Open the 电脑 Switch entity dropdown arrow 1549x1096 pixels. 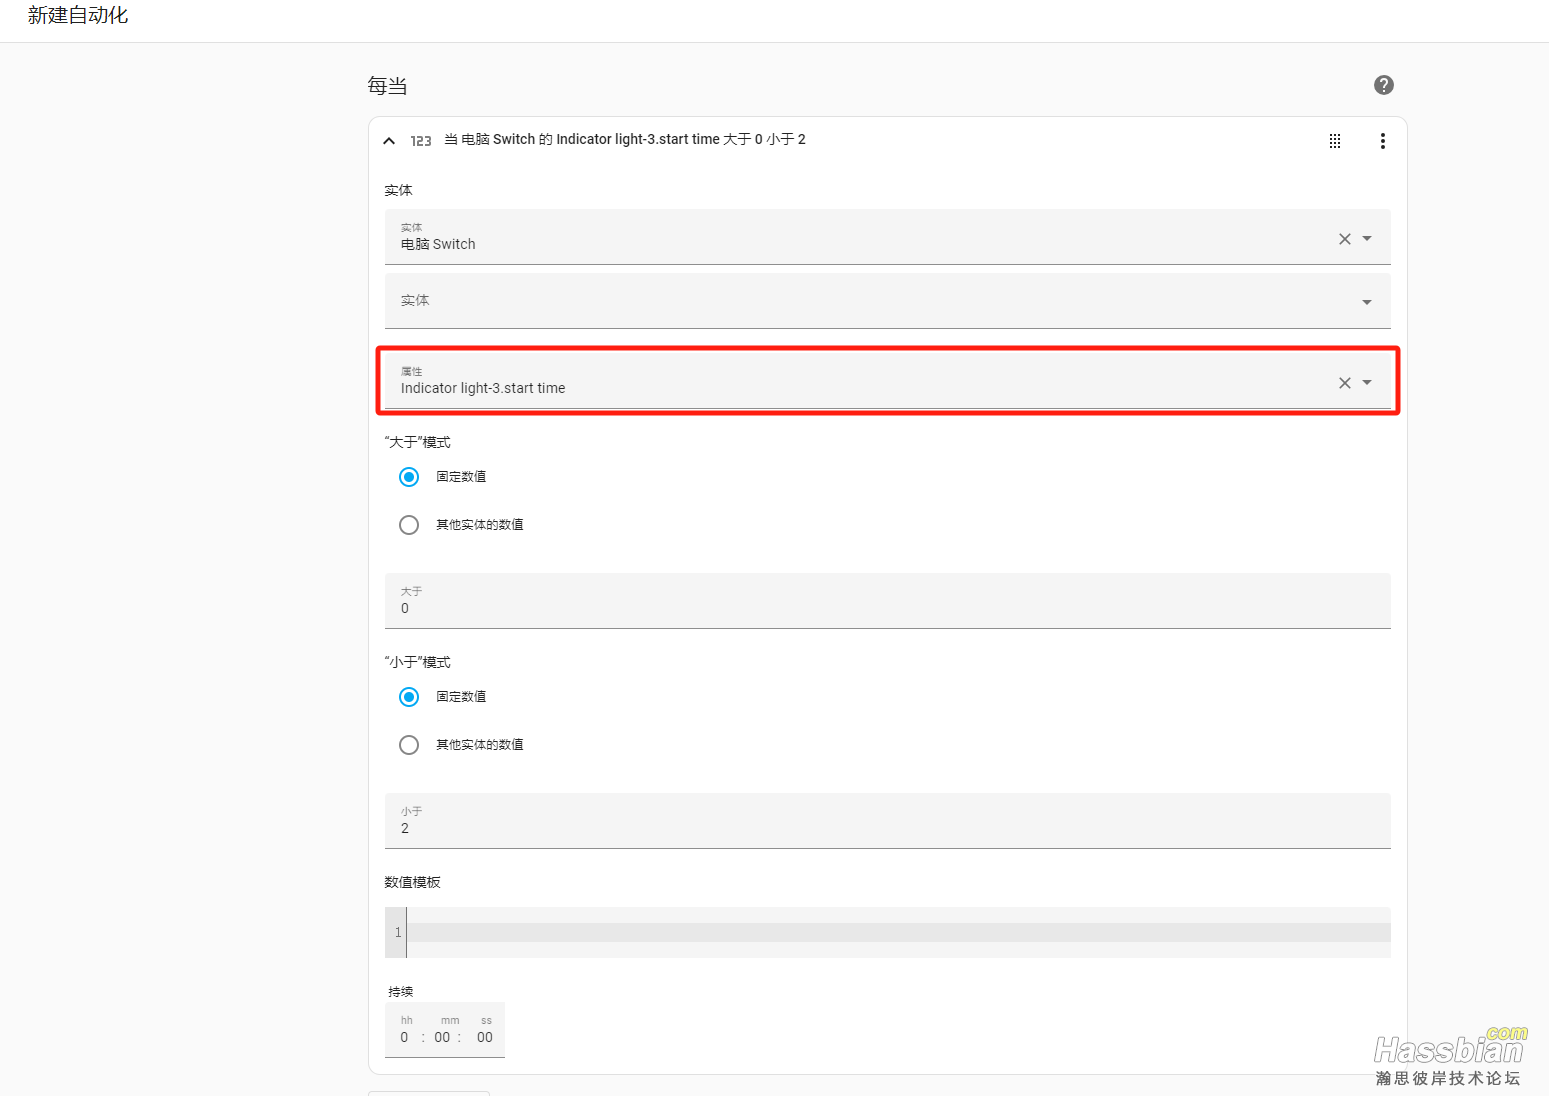(1367, 239)
